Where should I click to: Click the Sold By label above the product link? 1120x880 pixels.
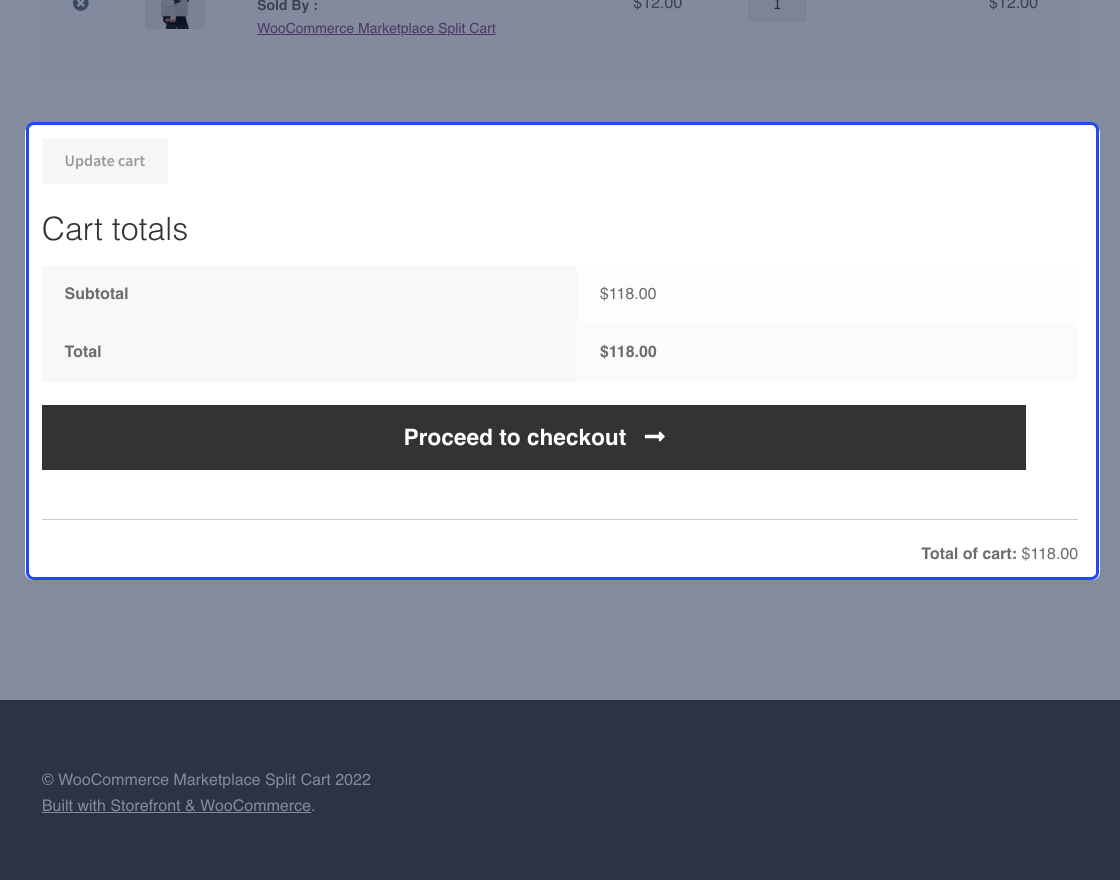pos(287,6)
